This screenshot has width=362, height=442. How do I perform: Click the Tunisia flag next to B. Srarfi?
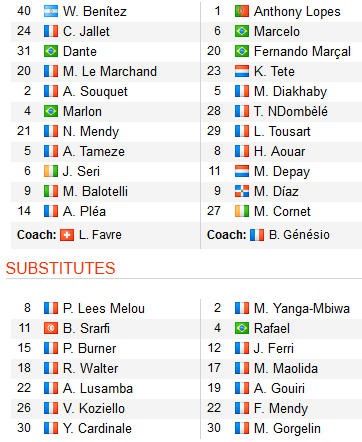[51, 328]
